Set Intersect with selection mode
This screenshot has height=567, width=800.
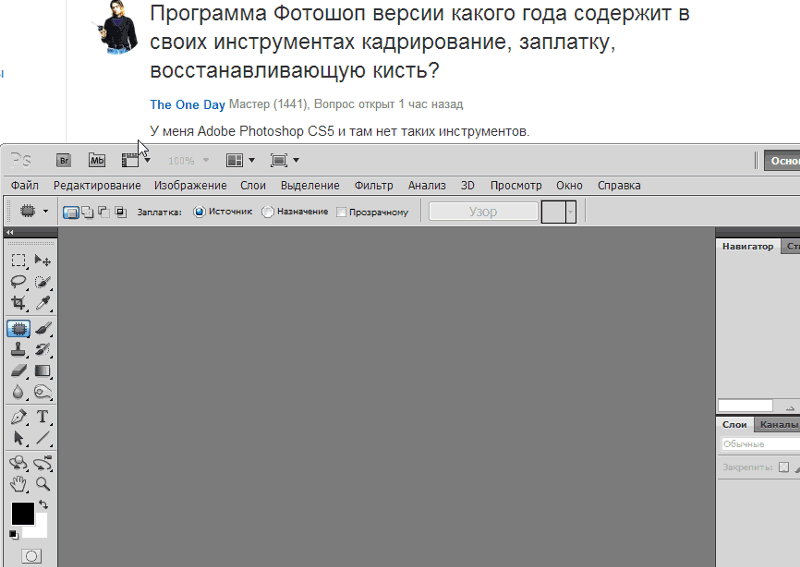tap(121, 212)
